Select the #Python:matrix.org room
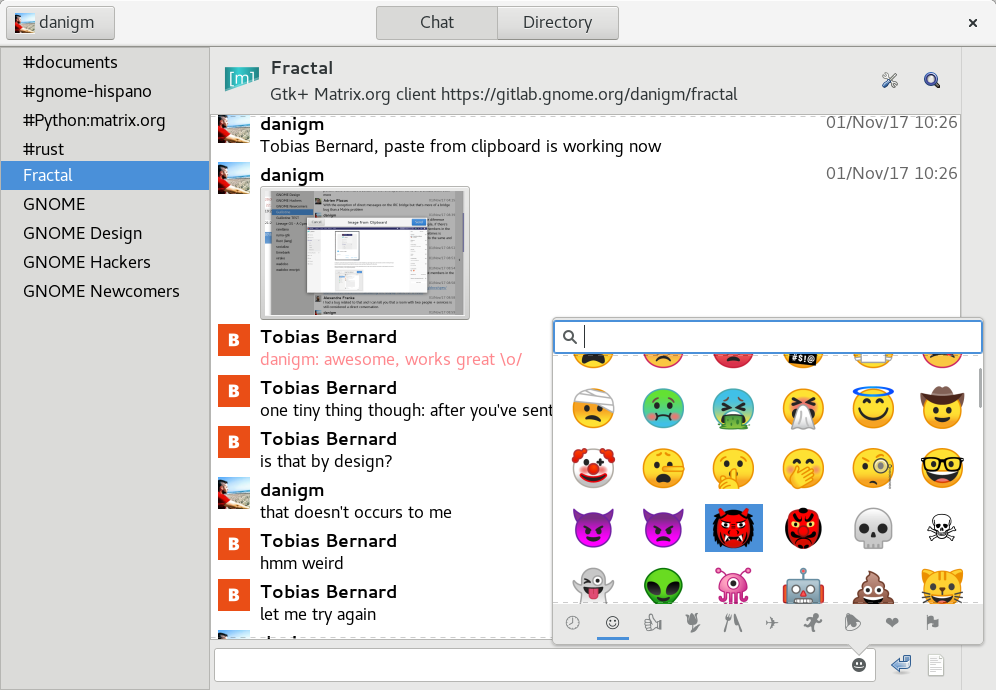This screenshot has height=690, width=996. point(94,120)
